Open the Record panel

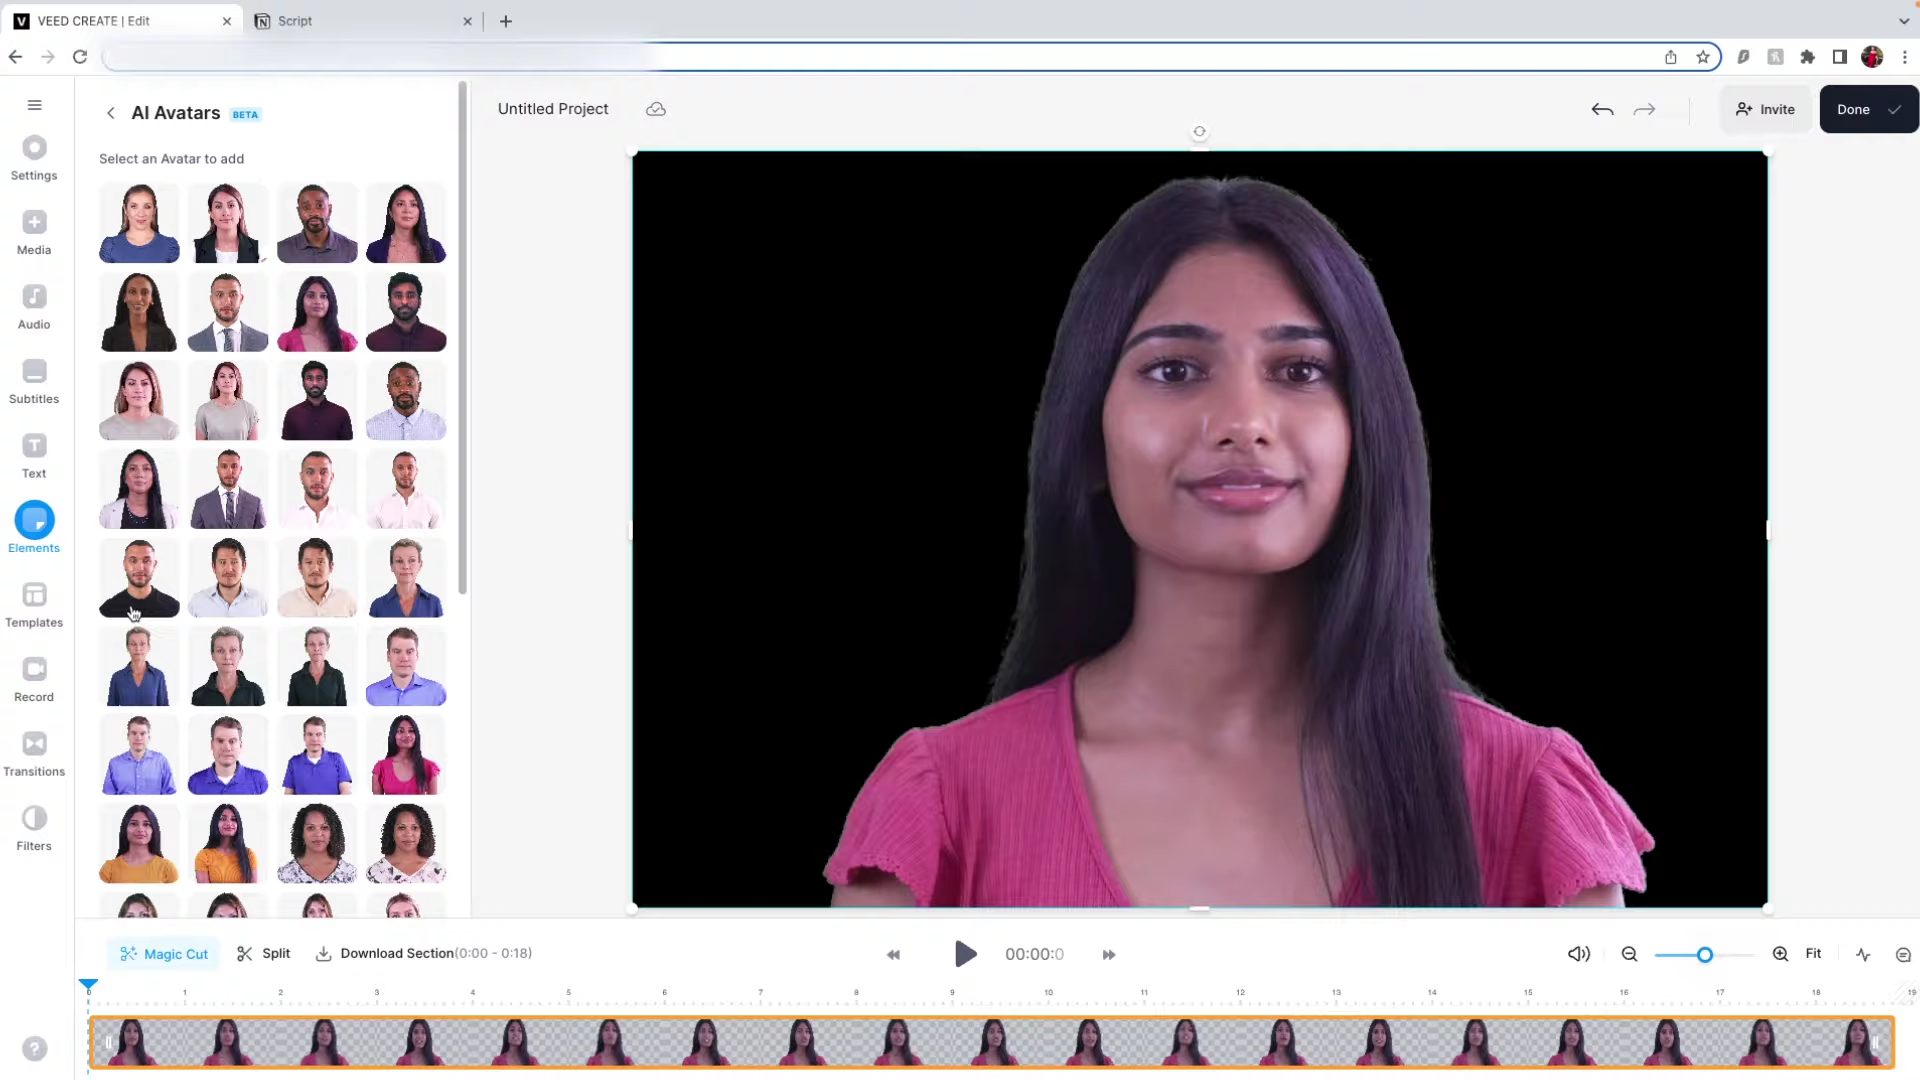tap(33, 679)
